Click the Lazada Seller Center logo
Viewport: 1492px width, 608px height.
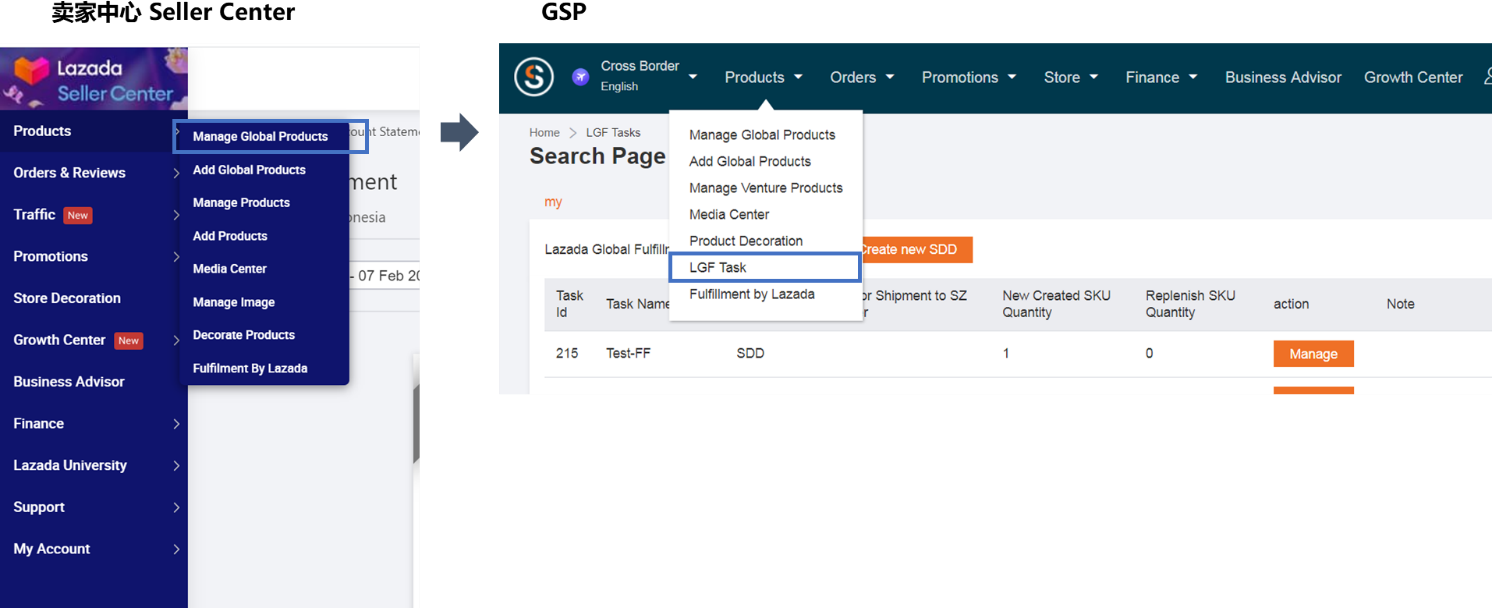click(93, 80)
